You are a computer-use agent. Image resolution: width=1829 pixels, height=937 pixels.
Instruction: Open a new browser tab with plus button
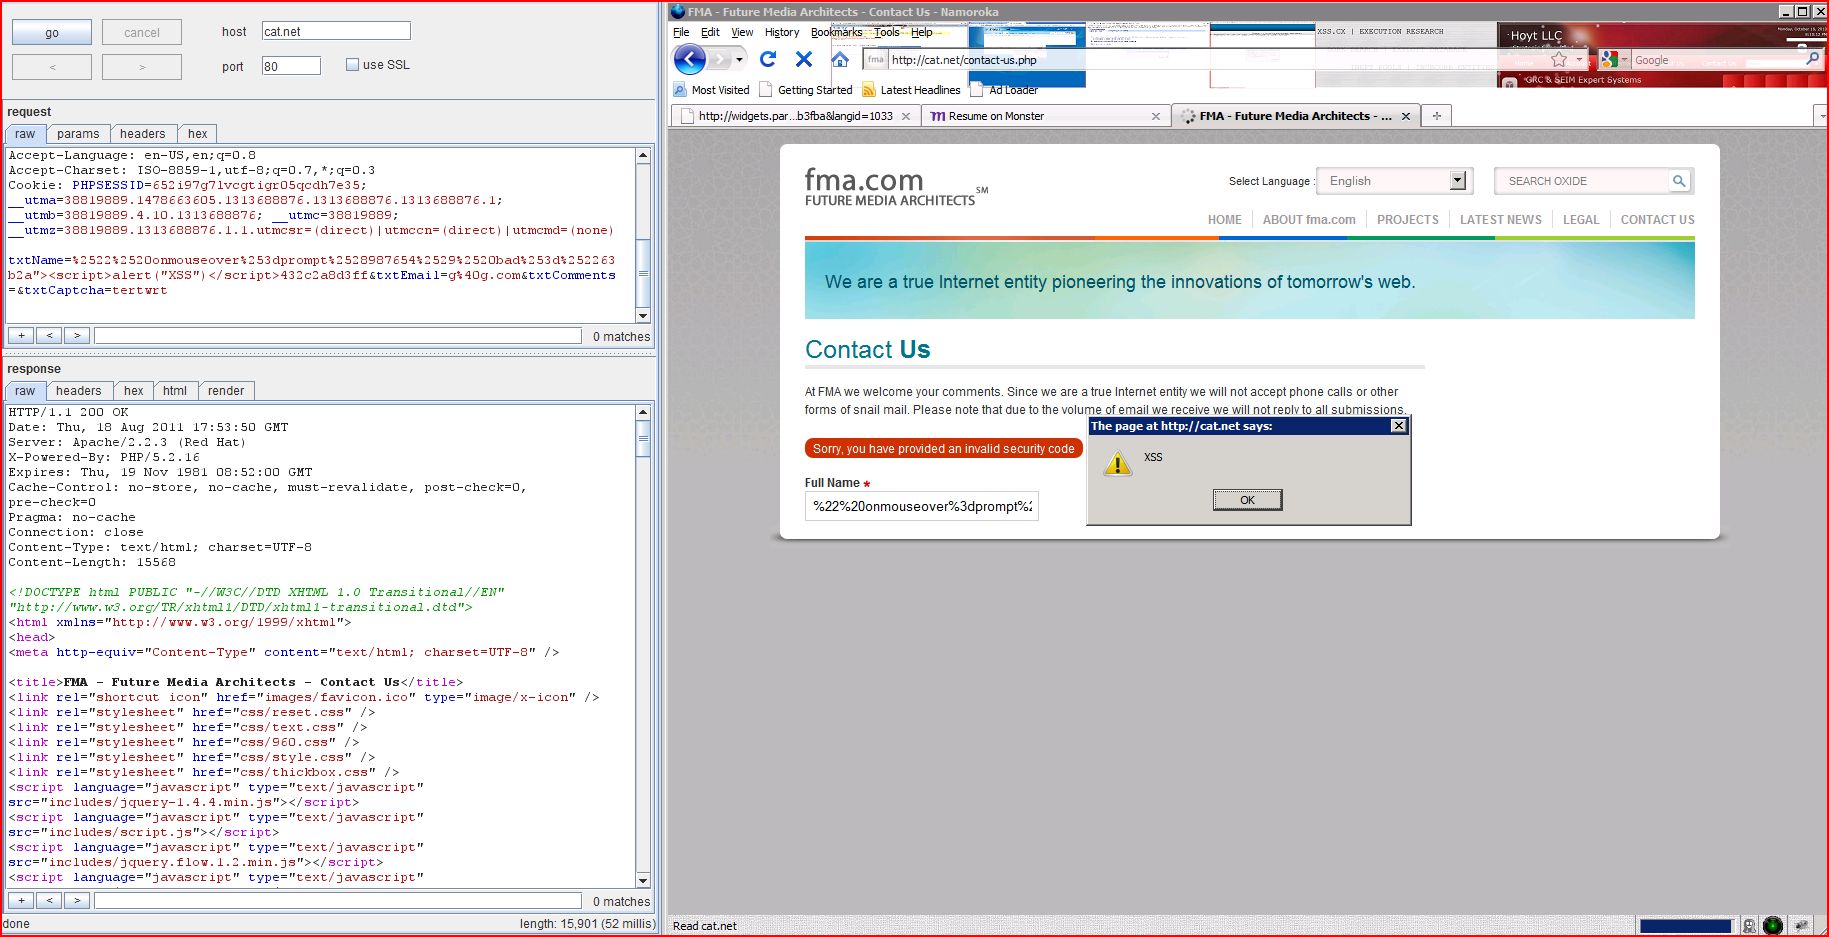1437,116
